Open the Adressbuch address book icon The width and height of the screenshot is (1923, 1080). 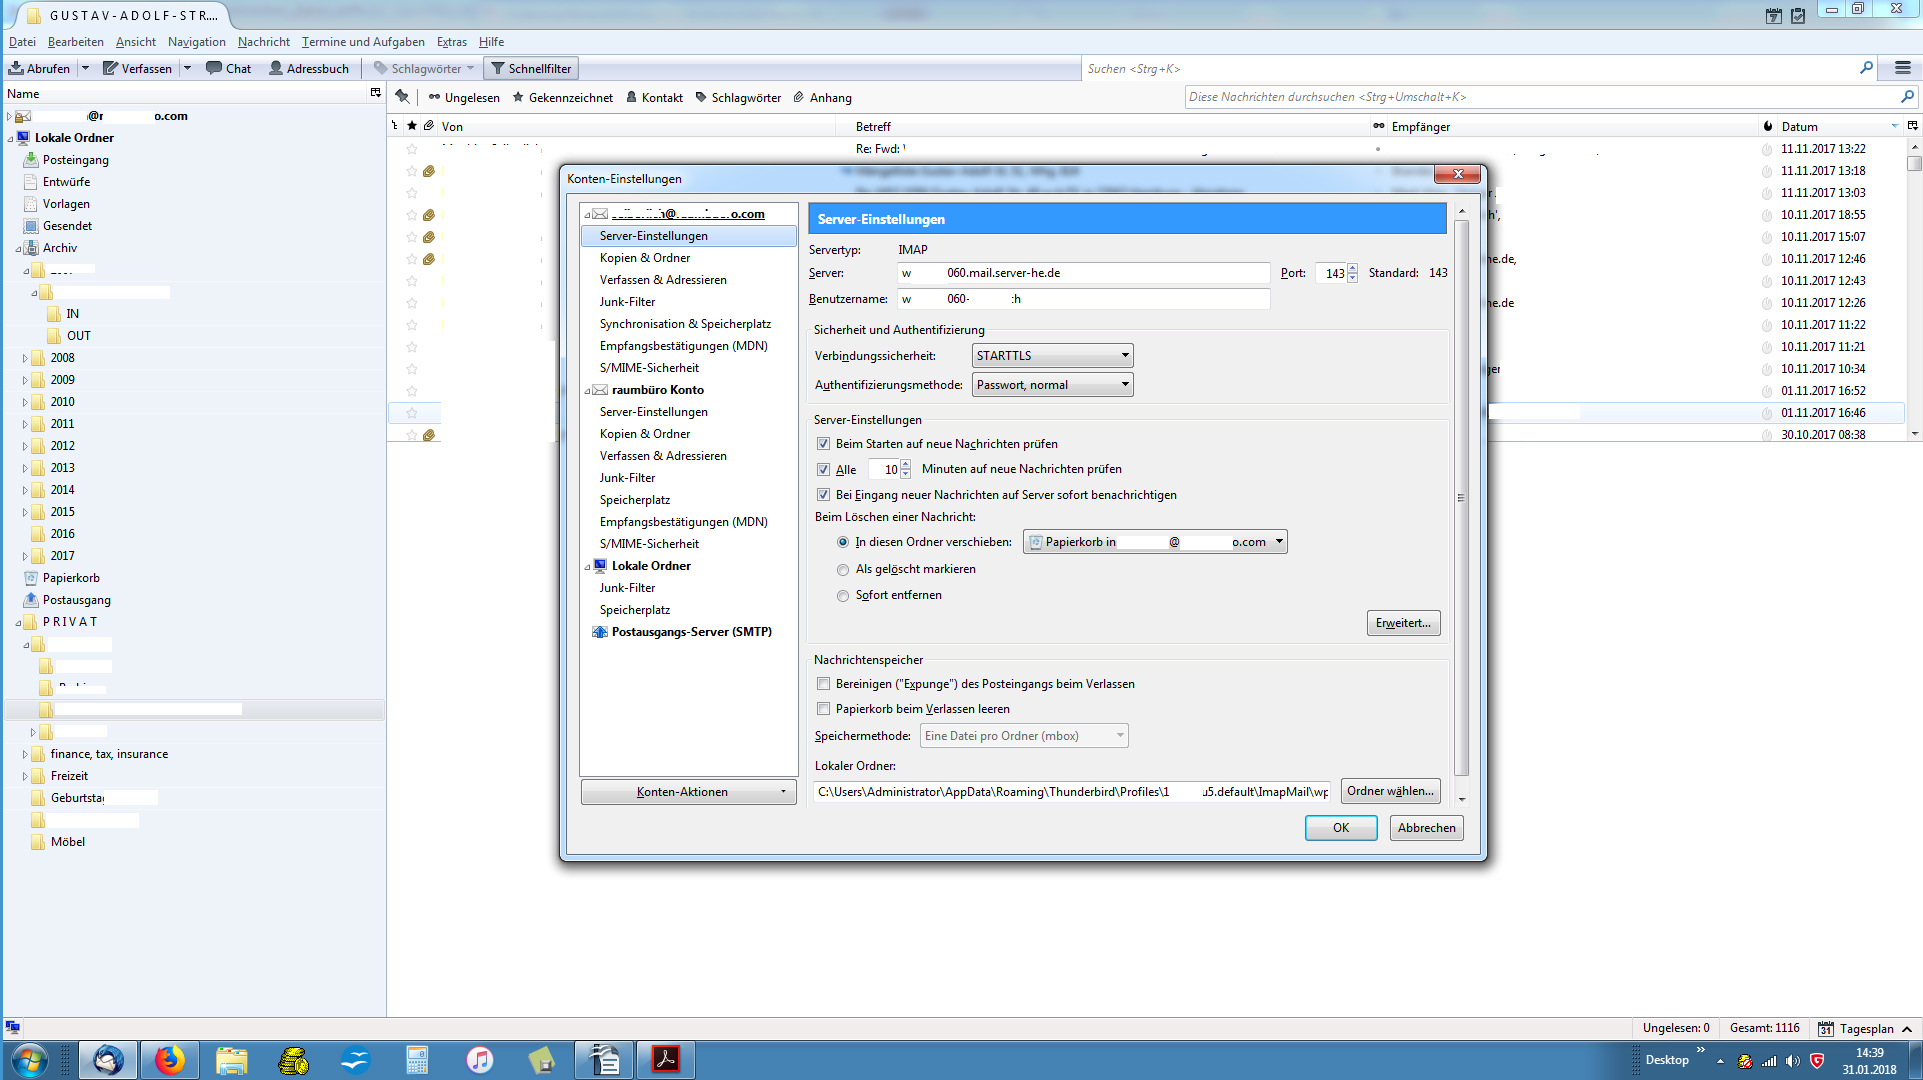click(x=276, y=68)
